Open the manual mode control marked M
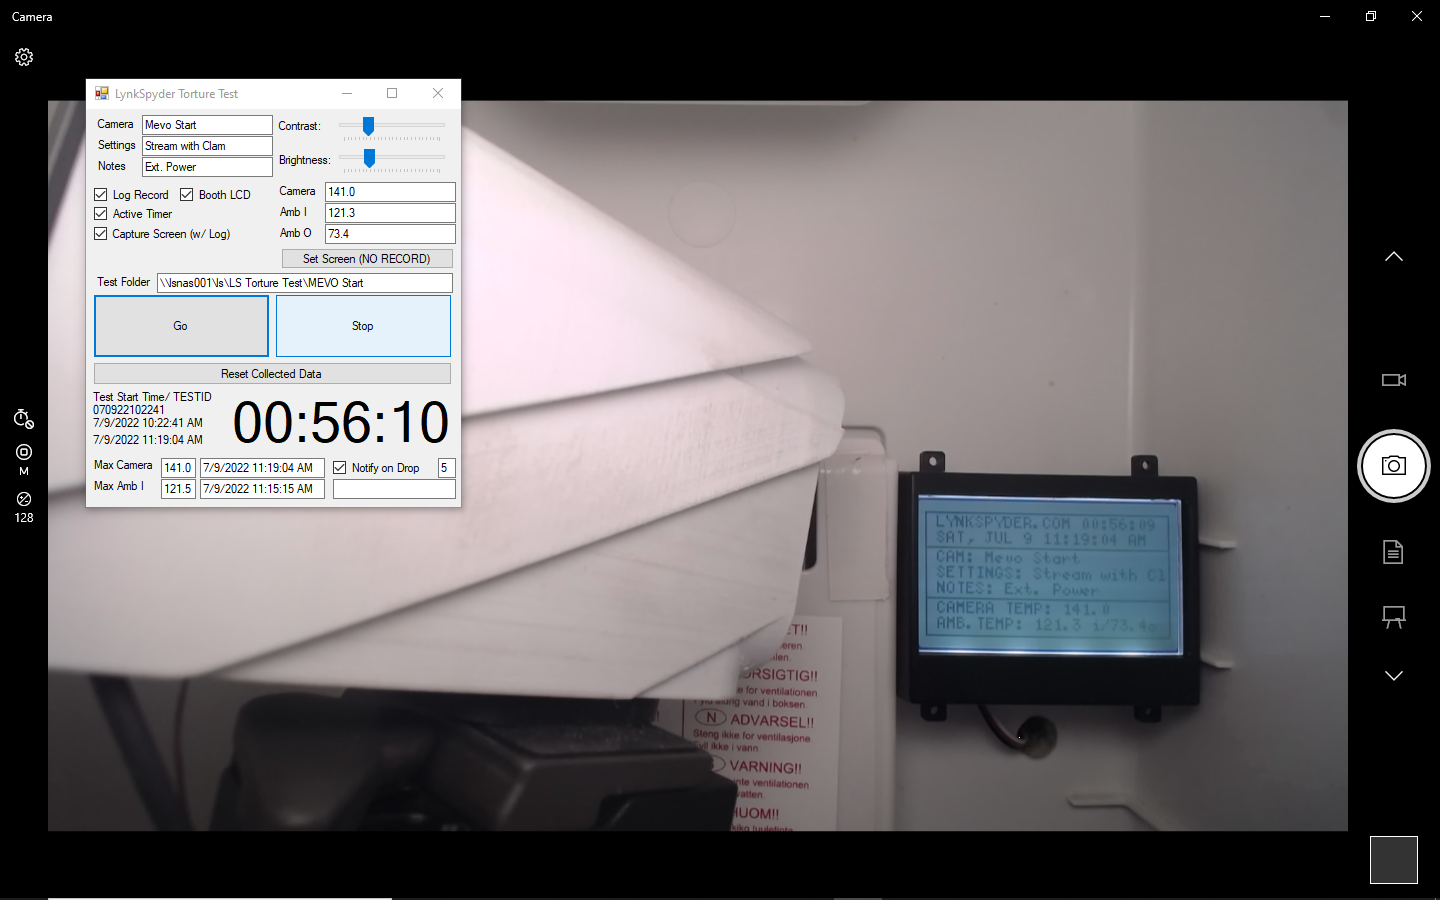This screenshot has width=1440, height=900. (x=22, y=455)
